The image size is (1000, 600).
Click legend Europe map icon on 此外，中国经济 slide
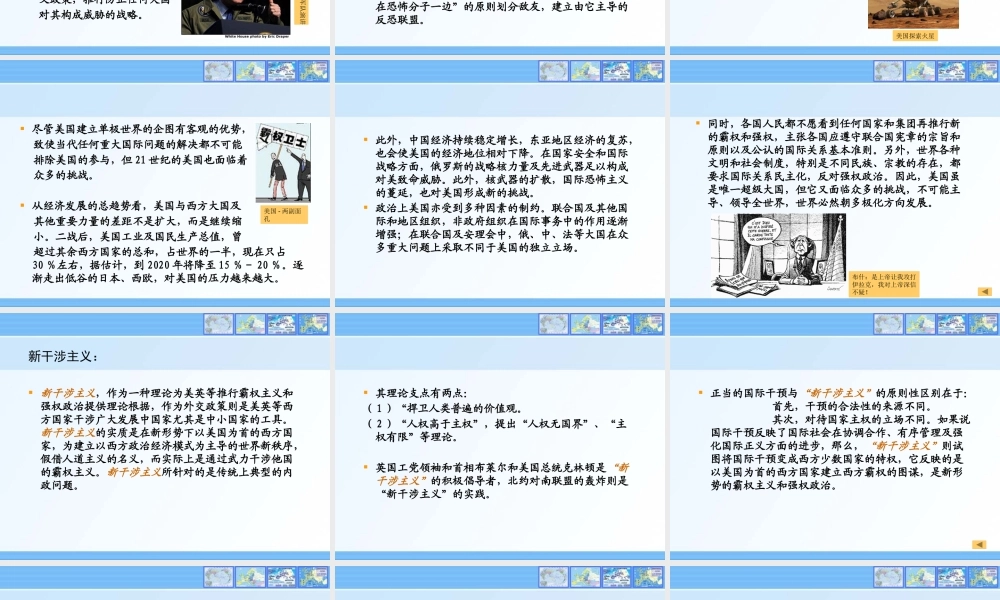(x=648, y=71)
